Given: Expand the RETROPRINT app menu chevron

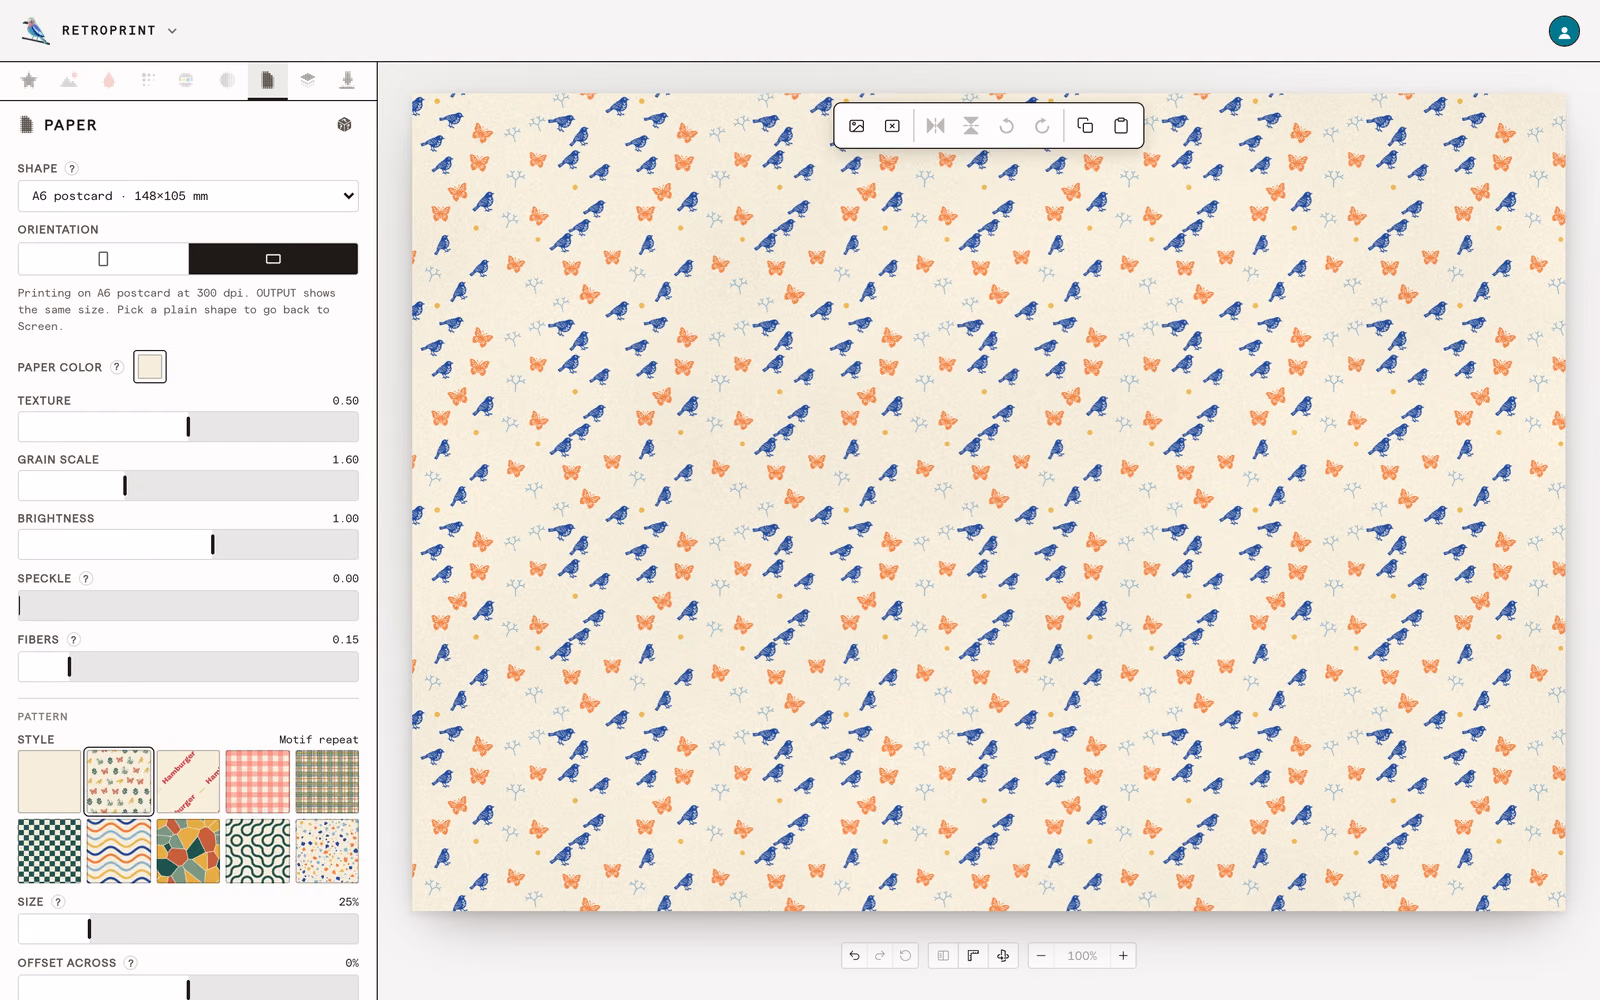Looking at the screenshot, I should coord(173,31).
